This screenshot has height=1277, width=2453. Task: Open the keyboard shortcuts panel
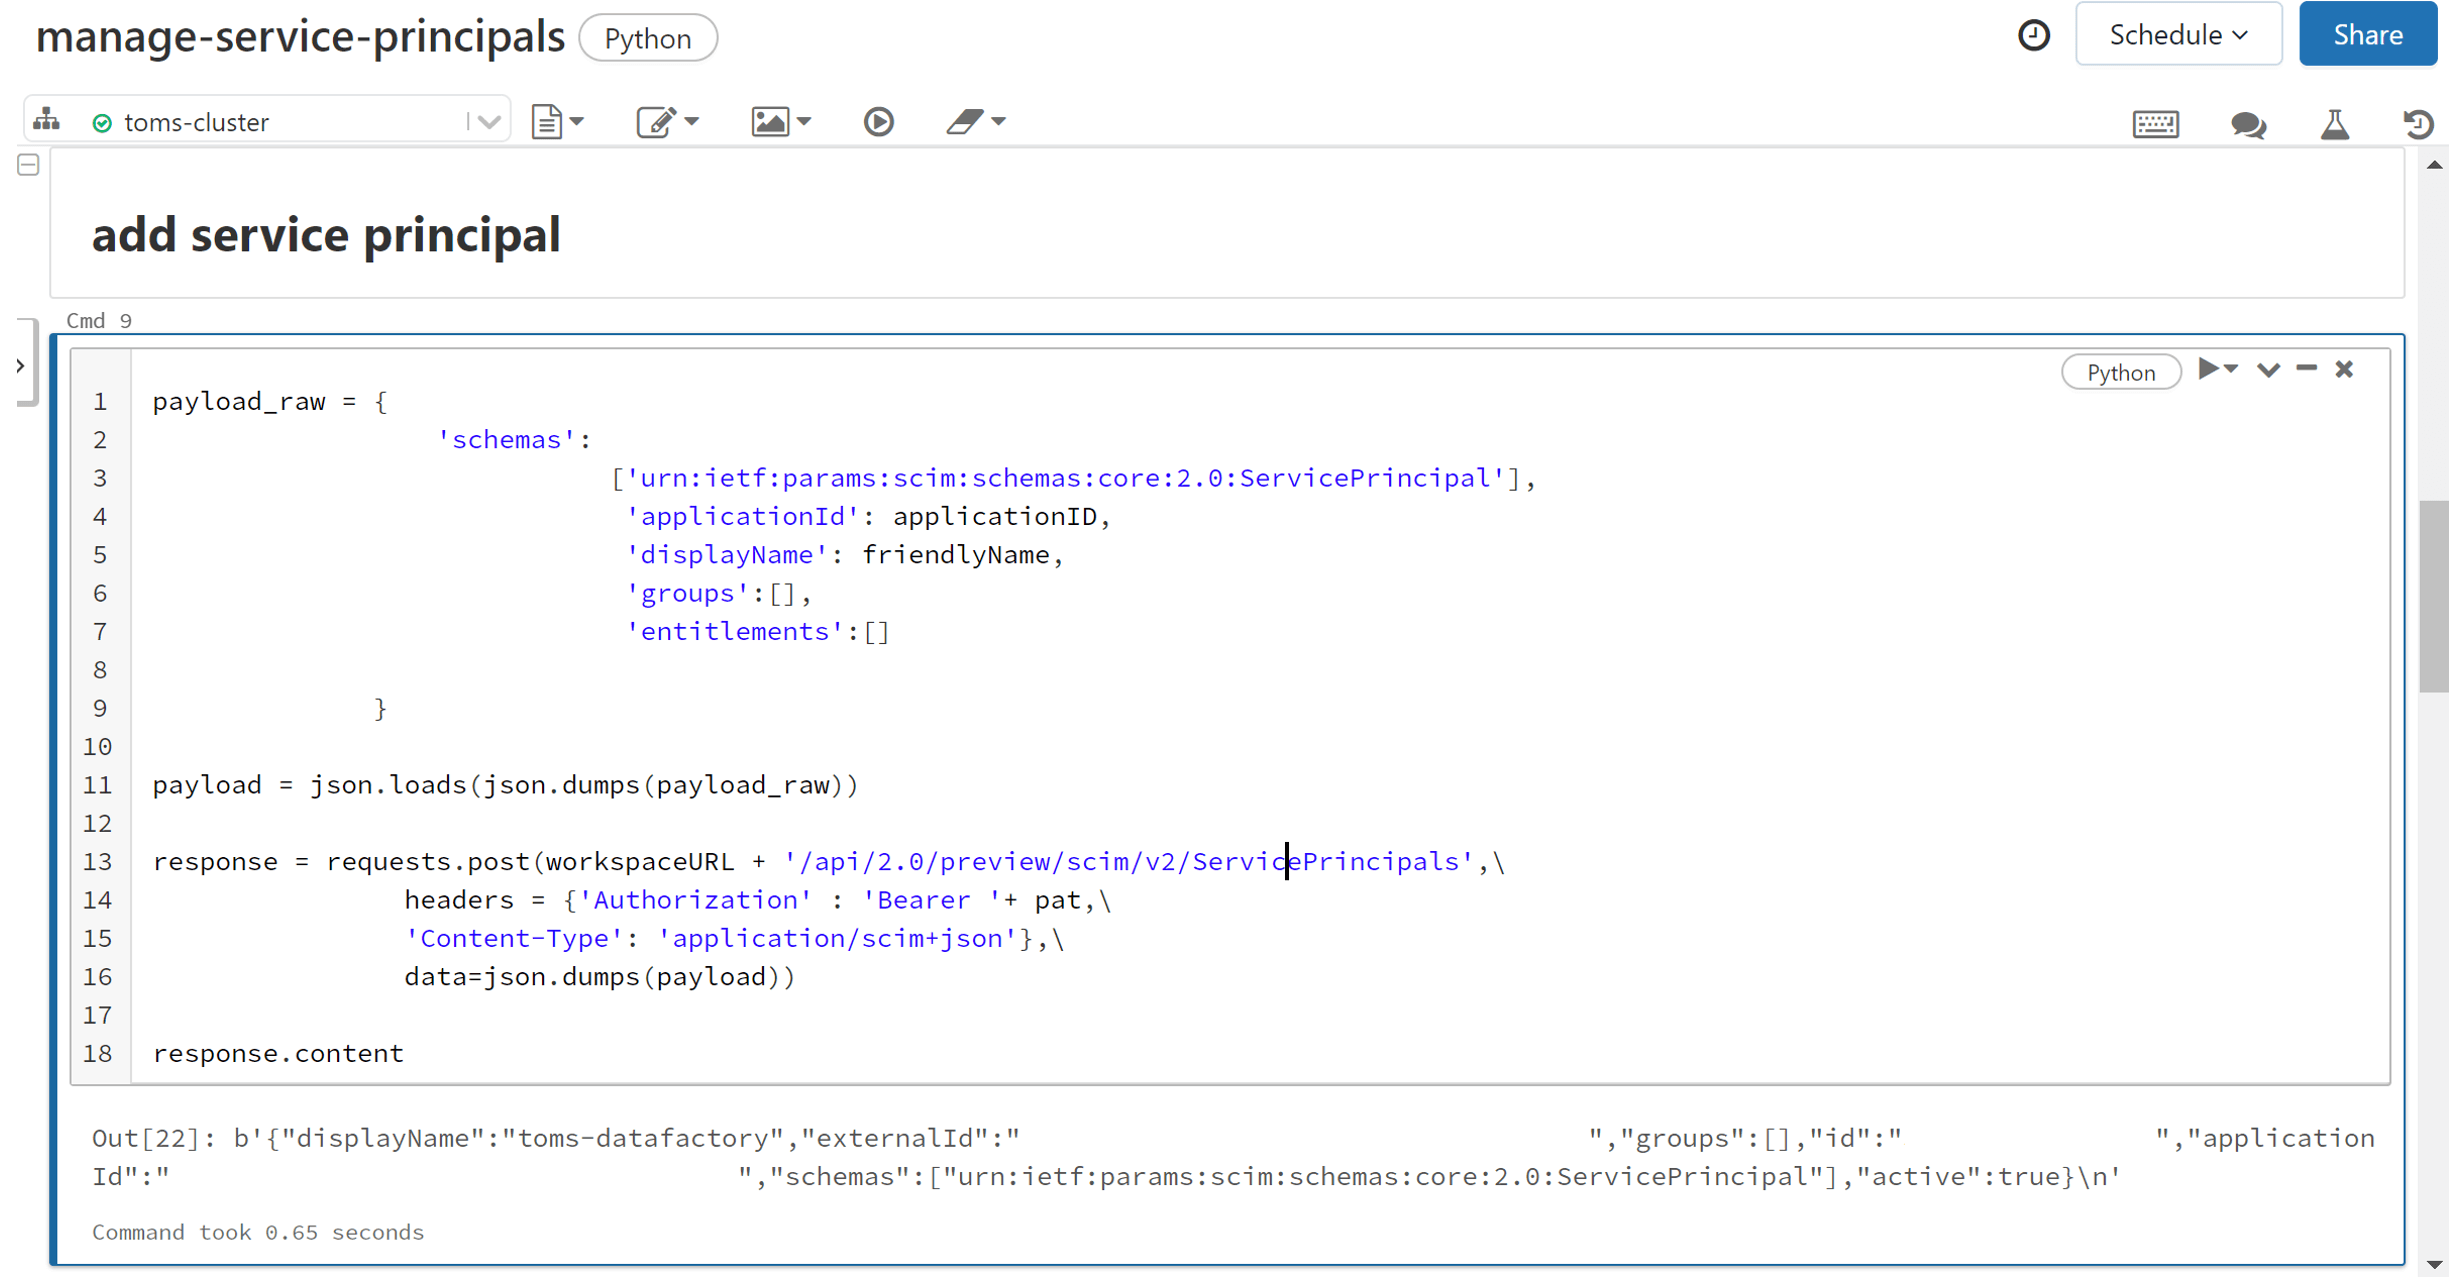point(2157,124)
